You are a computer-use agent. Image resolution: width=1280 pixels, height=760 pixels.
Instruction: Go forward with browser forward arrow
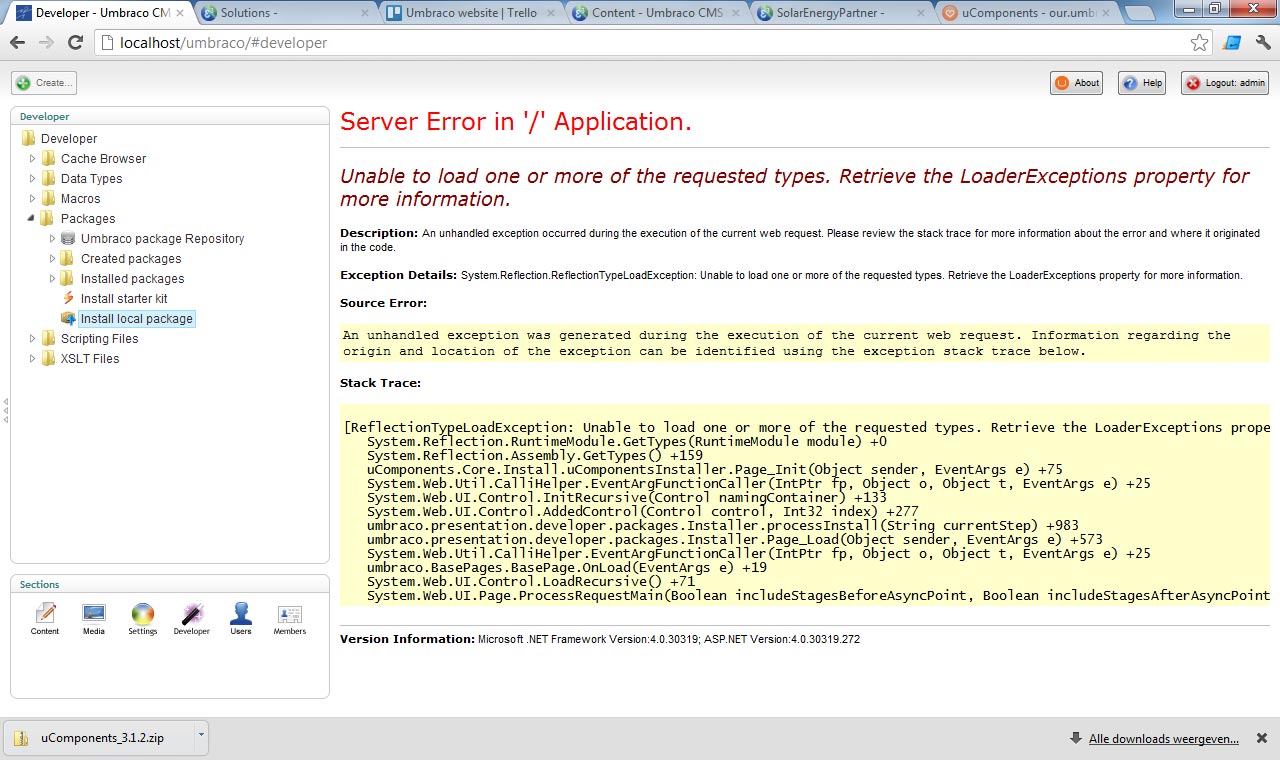(x=46, y=43)
